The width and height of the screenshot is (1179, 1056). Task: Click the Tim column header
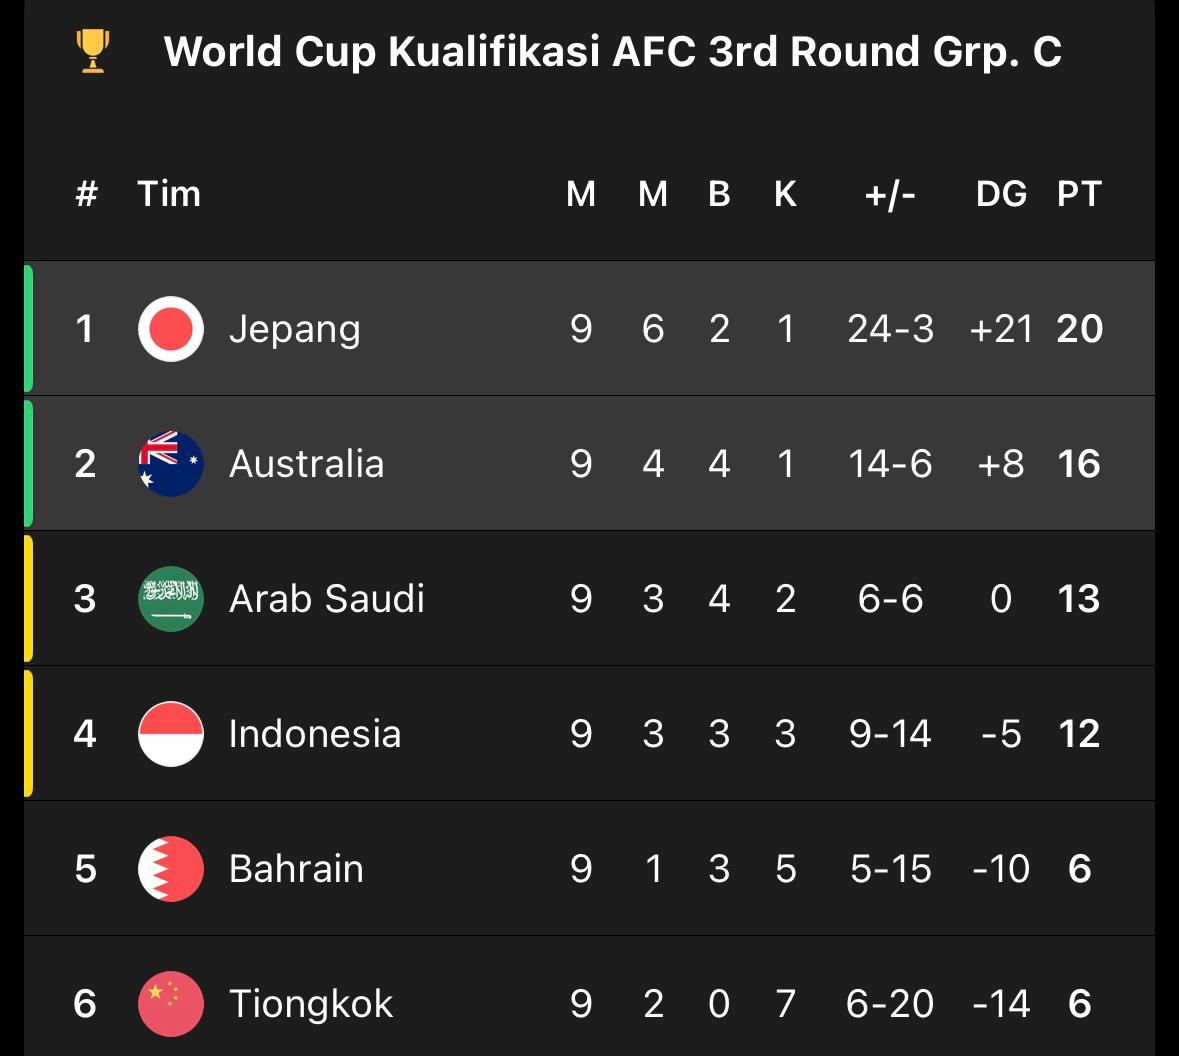pyautogui.click(x=169, y=194)
